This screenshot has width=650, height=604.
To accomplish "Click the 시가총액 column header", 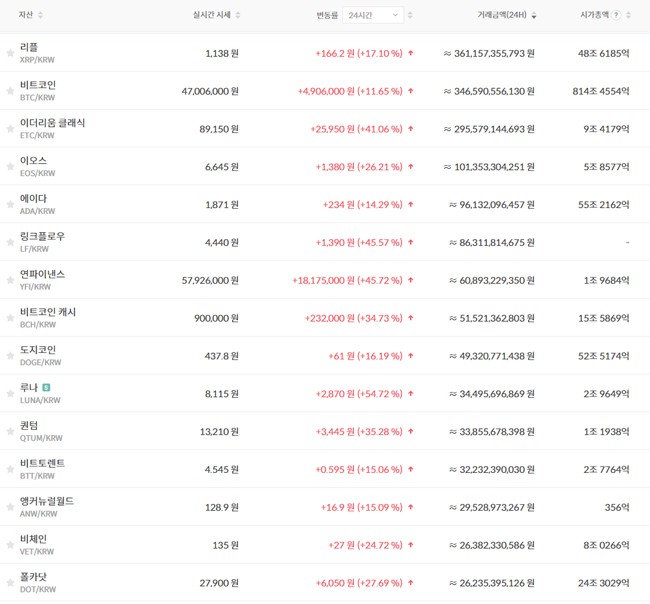I will pos(594,15).
